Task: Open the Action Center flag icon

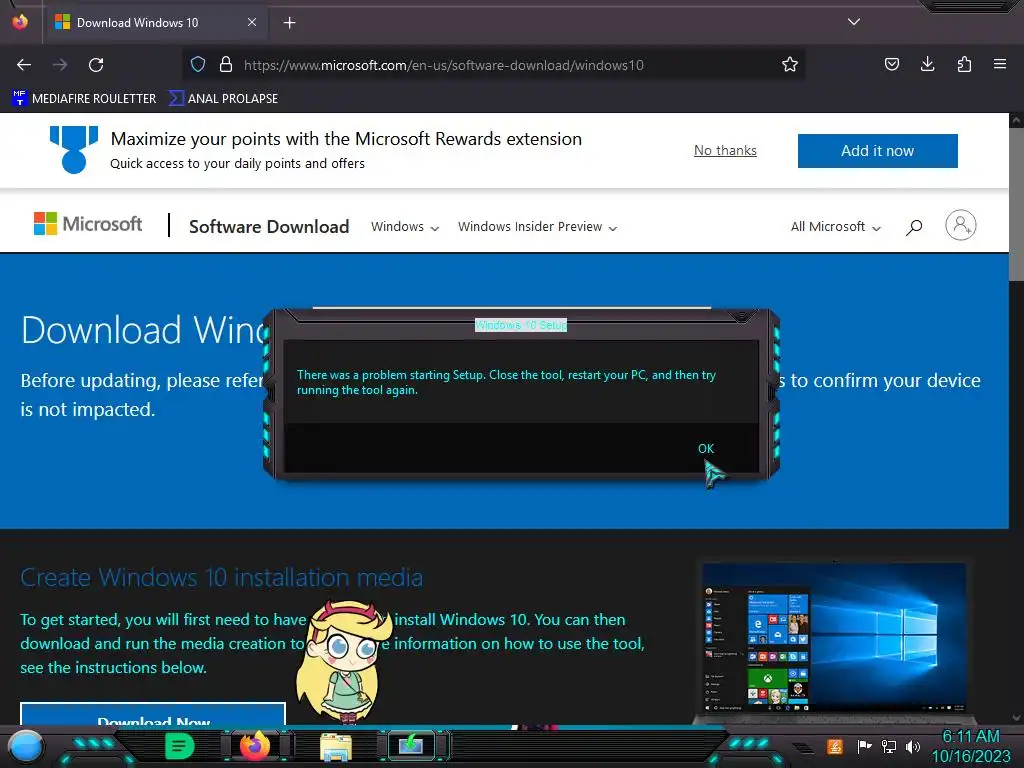Action: (x=864, y=746)
